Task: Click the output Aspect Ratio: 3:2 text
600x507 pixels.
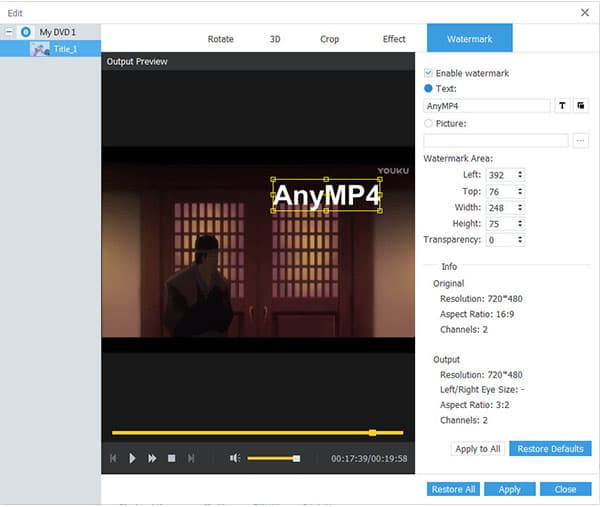Action: pyautogui.click(x=474, y=405)
